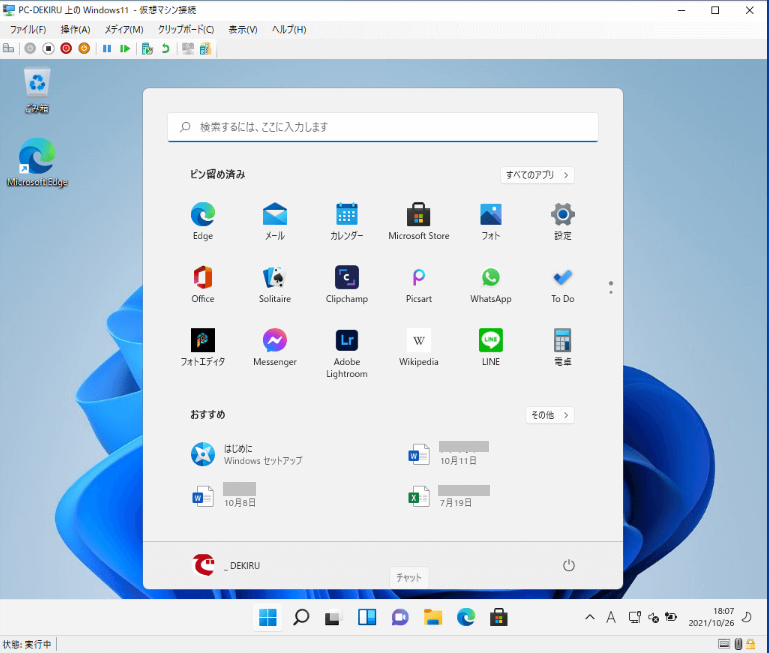Open Widgets from the taskbar
This screenshot has height=653, width=769.
367,617
